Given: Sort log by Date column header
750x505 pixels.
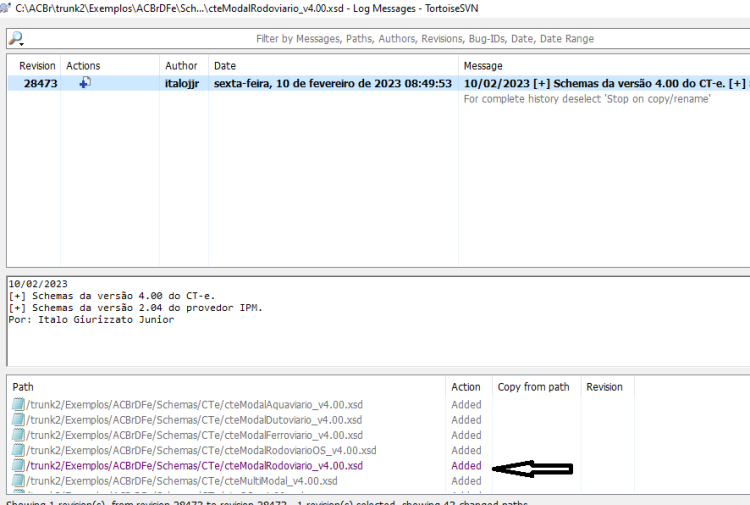Looking at the screenshot, I should coord(225,66).
